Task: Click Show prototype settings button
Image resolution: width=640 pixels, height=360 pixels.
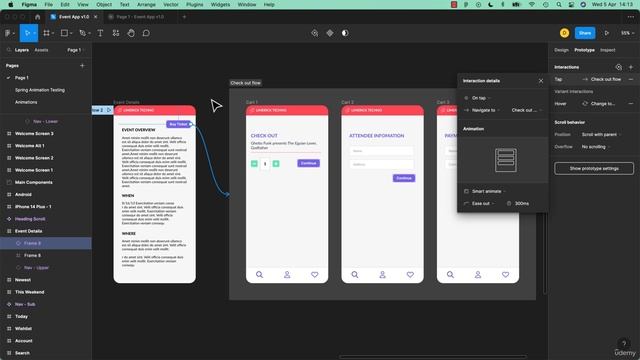Action: point(594,168)
